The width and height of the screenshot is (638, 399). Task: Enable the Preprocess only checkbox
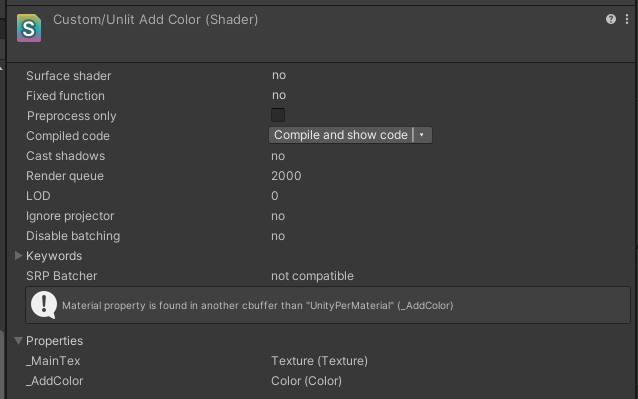(278, 115)
